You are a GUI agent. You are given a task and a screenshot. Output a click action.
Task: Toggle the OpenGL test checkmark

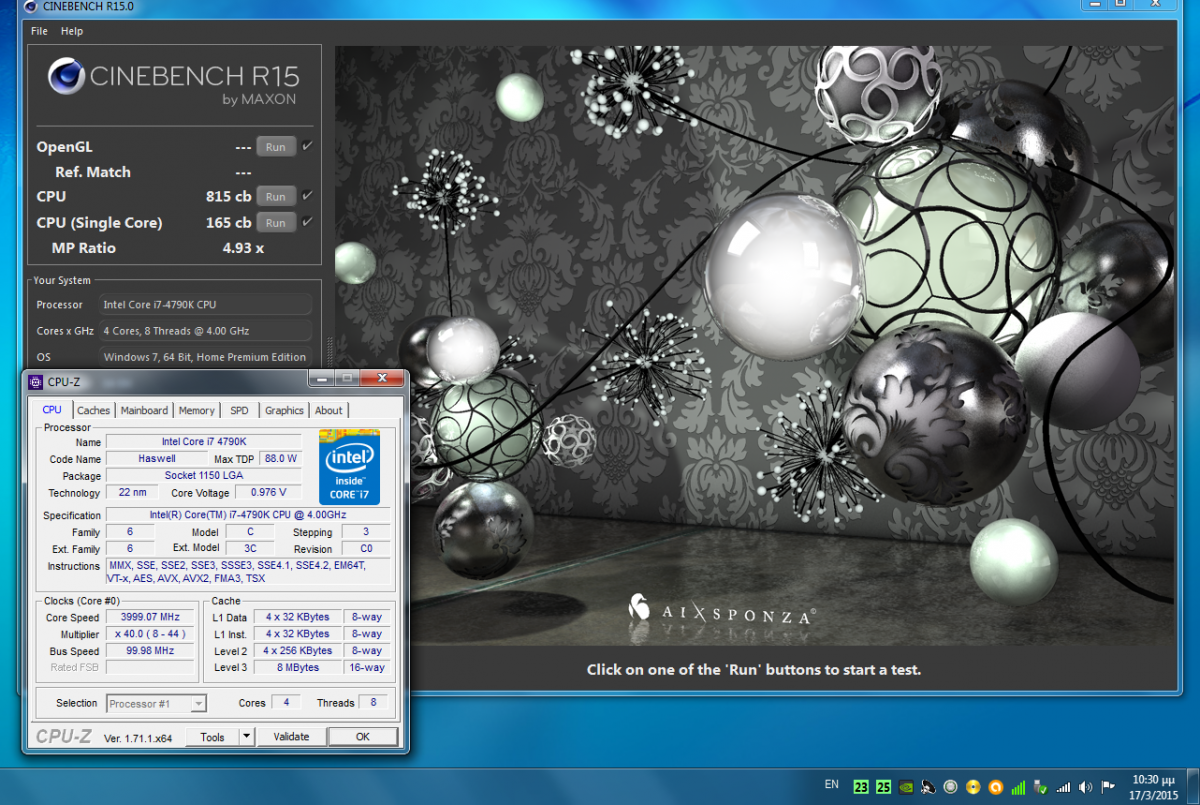[x=307, y=146]
